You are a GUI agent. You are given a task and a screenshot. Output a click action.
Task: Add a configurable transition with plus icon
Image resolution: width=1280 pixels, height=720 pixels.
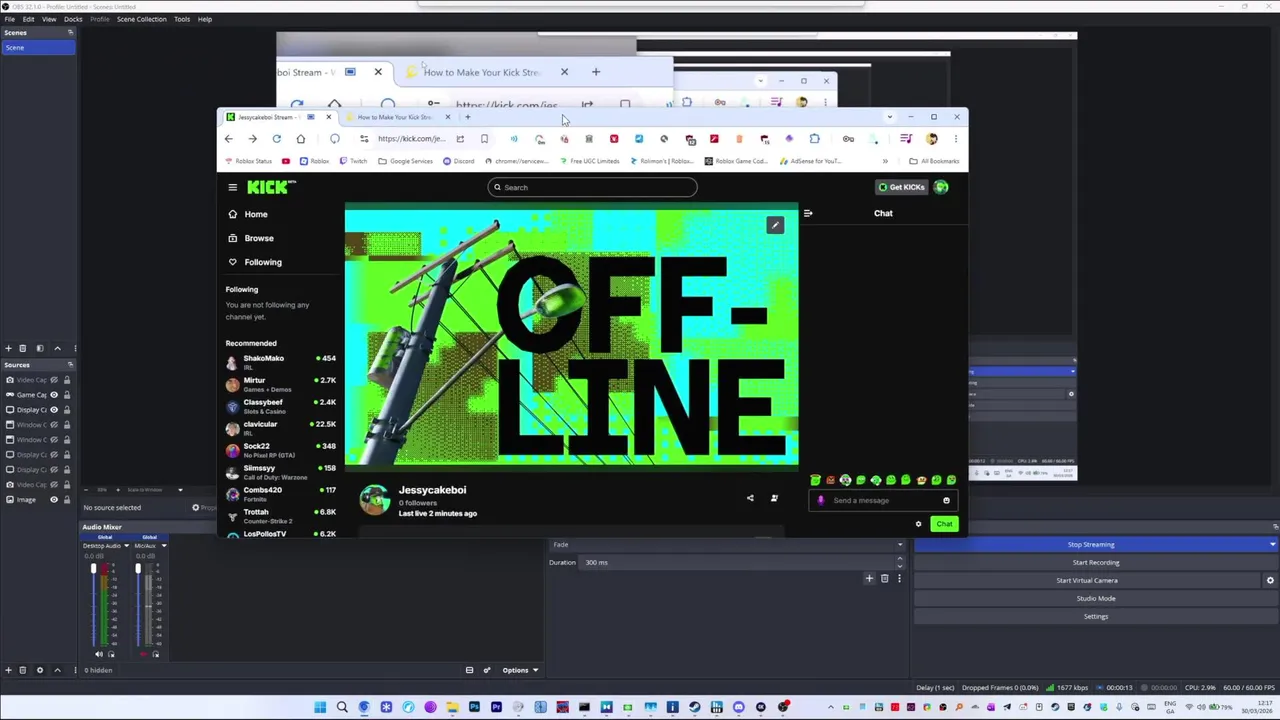pyautogui.click(x=869, y=578)
